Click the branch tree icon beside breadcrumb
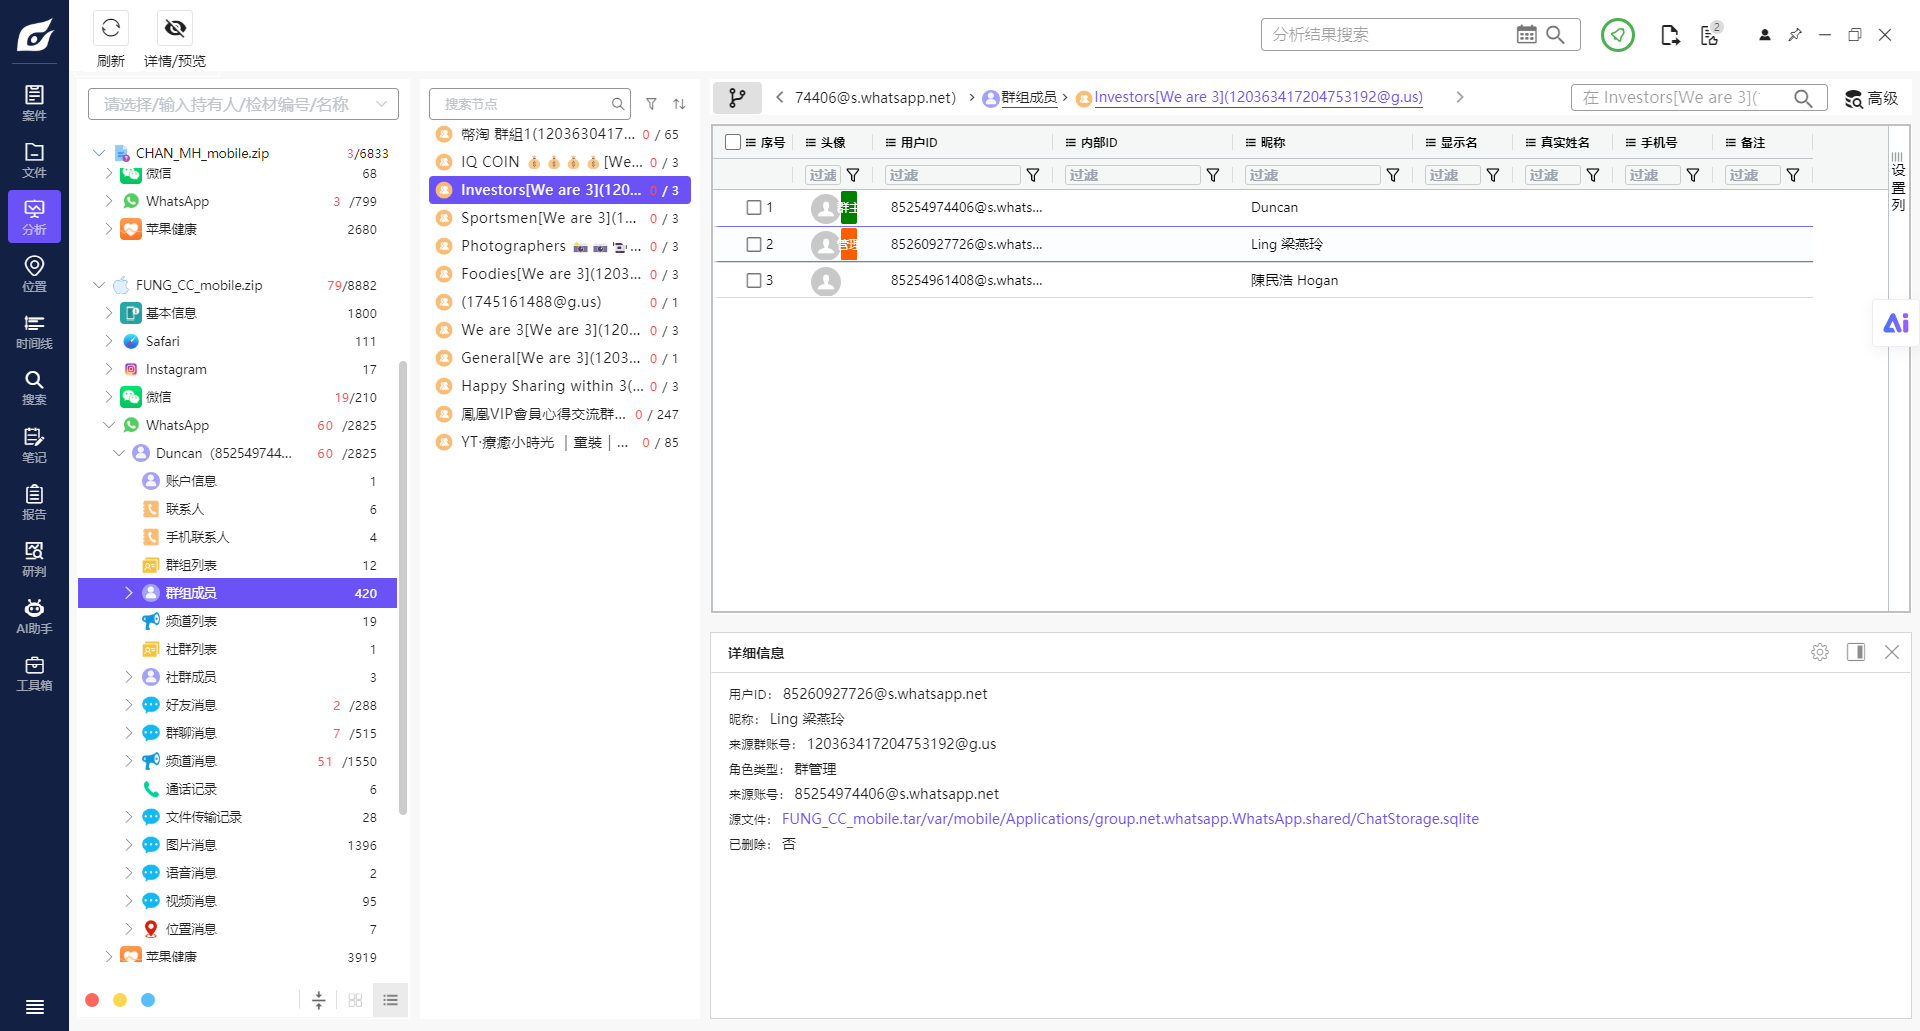The image size is (1920, 1031). tap(737, 97)
